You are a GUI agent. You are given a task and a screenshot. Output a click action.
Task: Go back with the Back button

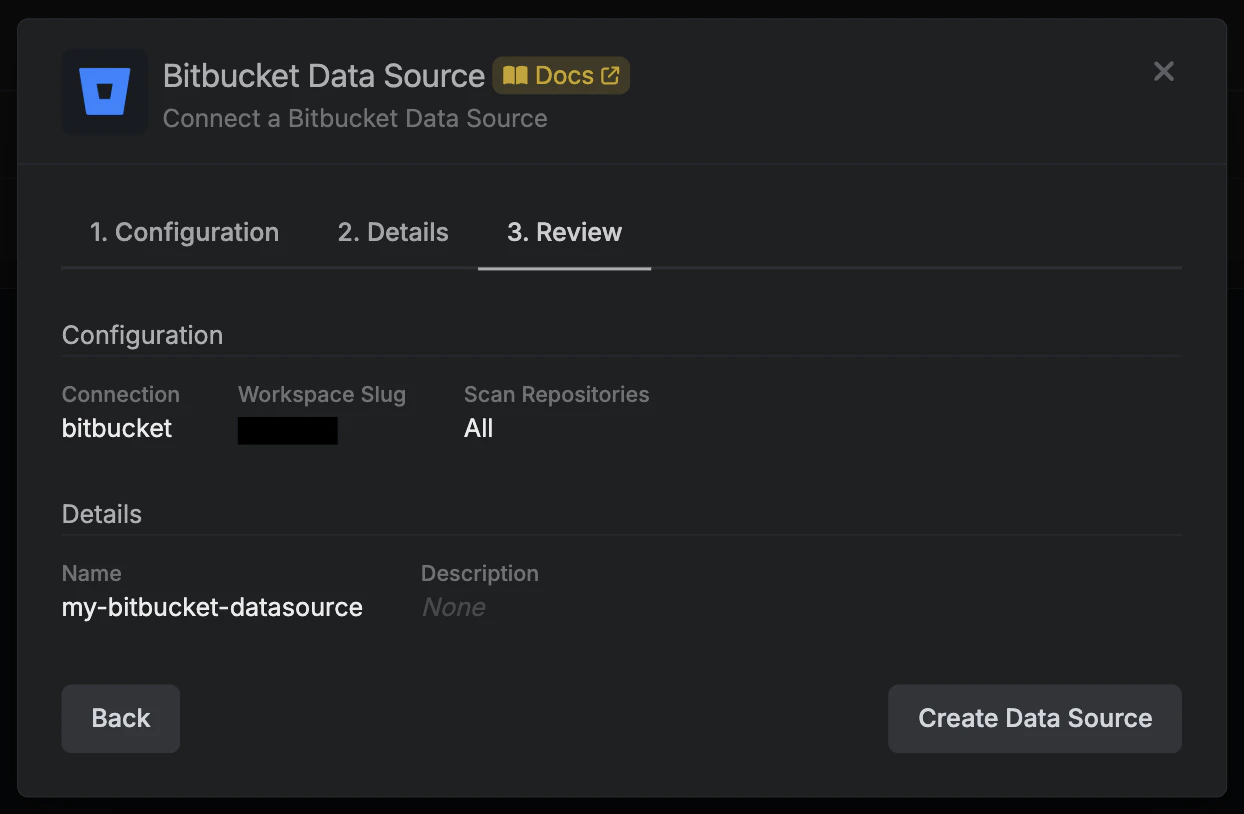(x=121, y=718)
